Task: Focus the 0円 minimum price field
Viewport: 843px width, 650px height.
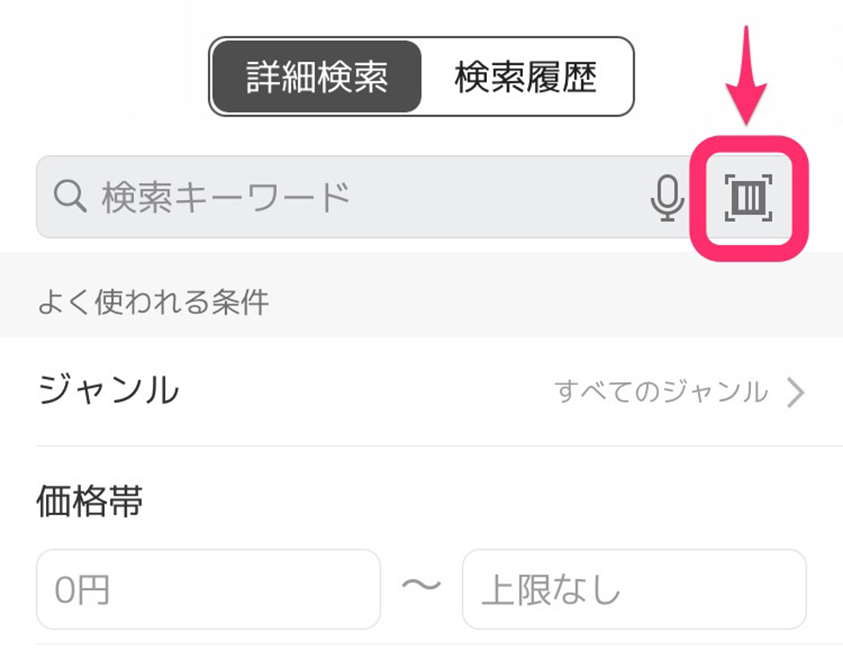Action: pos(209,589)
